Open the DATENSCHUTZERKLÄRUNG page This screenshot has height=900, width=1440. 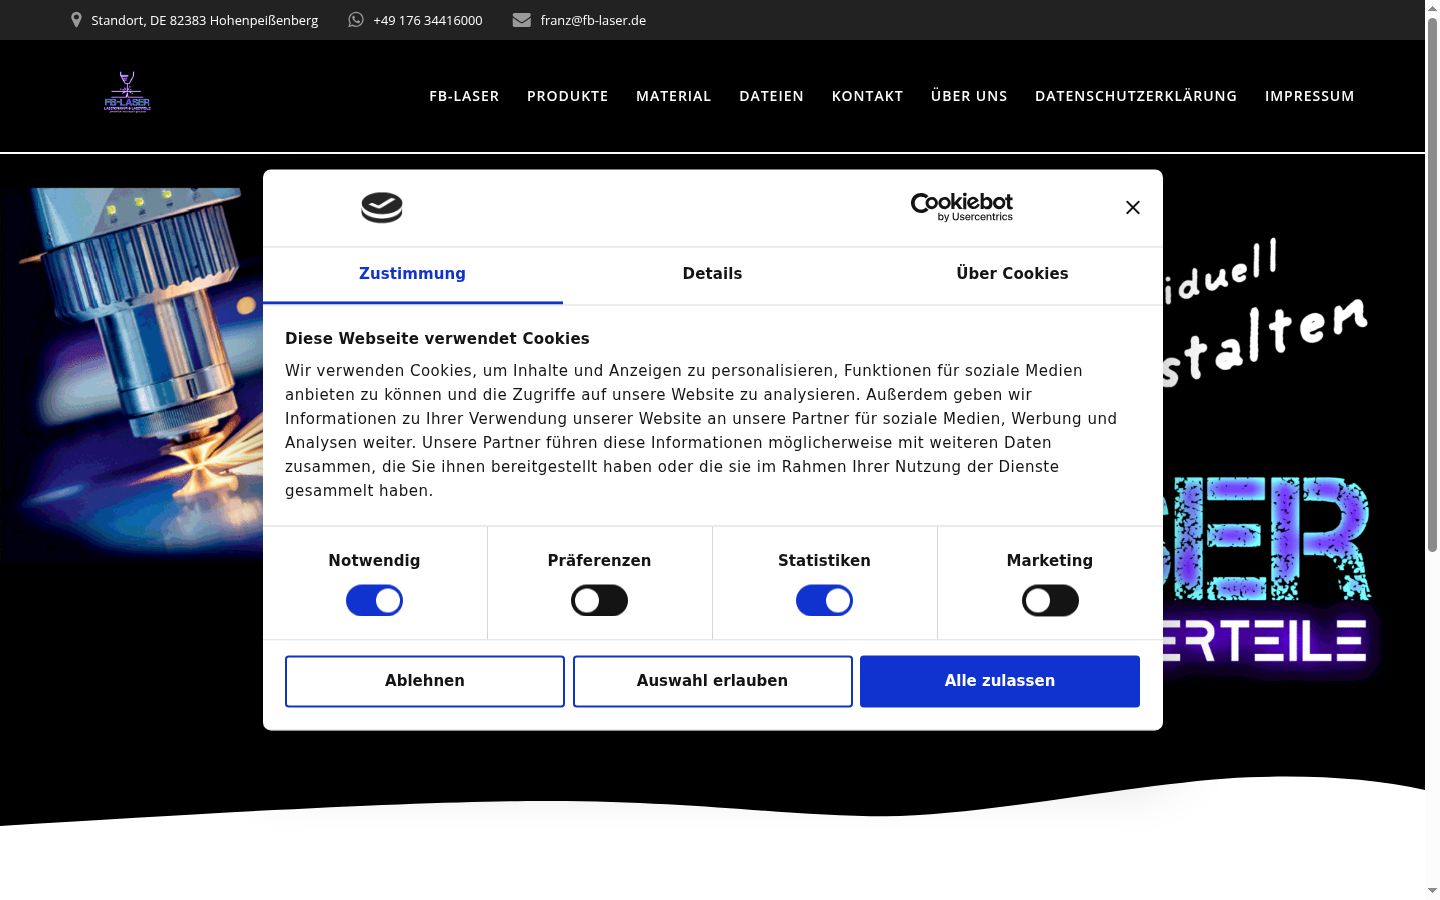pyautogui.click(x=1136, y=96)
